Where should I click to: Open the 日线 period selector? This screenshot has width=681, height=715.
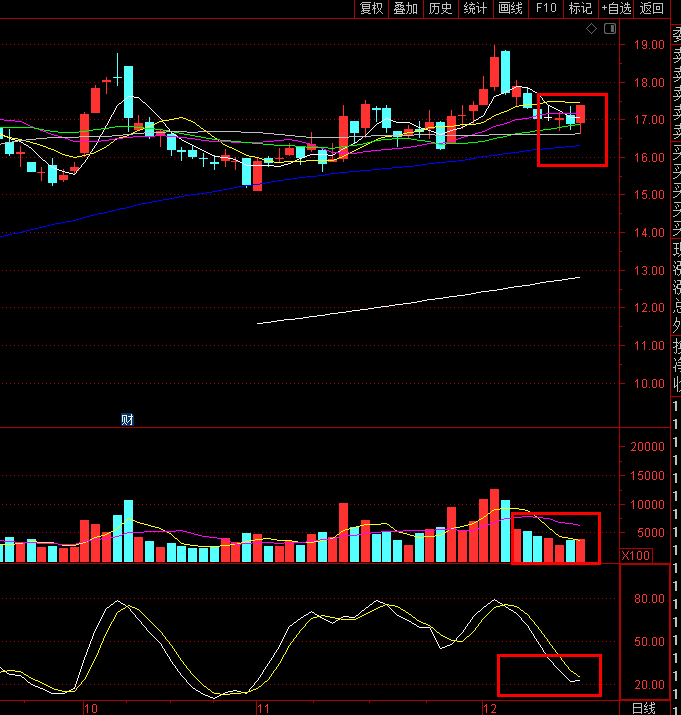pyautogui.click(x=643, y=708)
